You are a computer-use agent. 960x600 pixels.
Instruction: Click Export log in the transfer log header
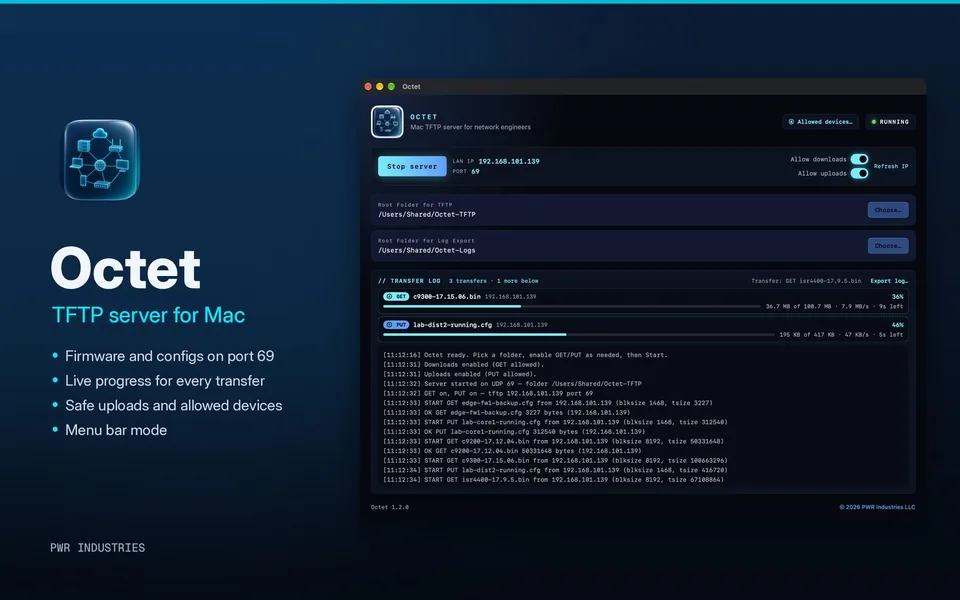pos(889,281)
